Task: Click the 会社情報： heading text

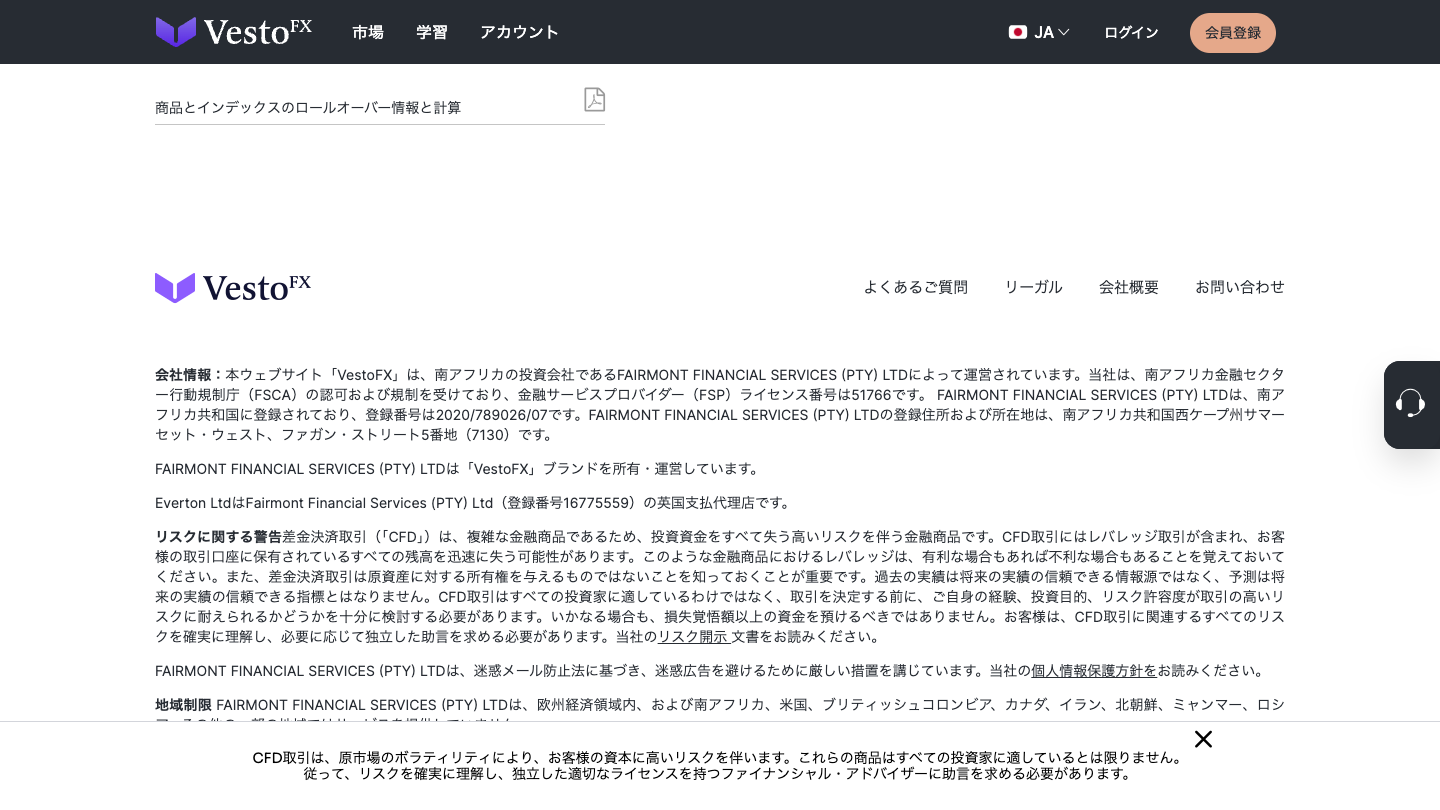Action: point(190,375)
